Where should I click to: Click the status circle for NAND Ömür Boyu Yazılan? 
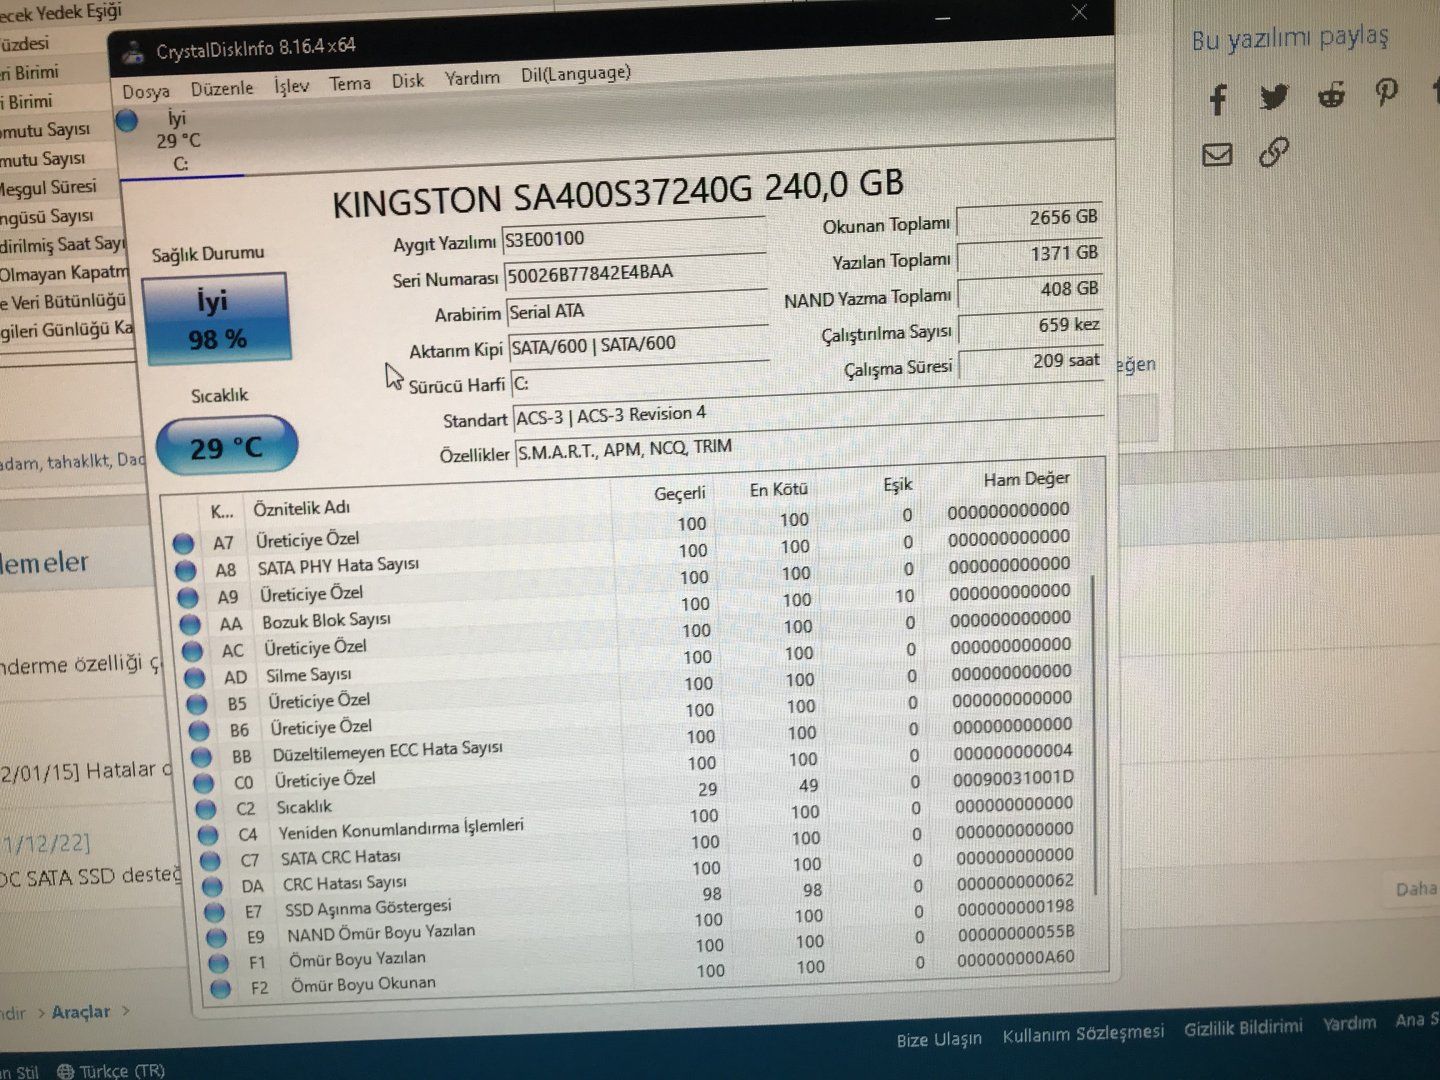coord(216,938)
